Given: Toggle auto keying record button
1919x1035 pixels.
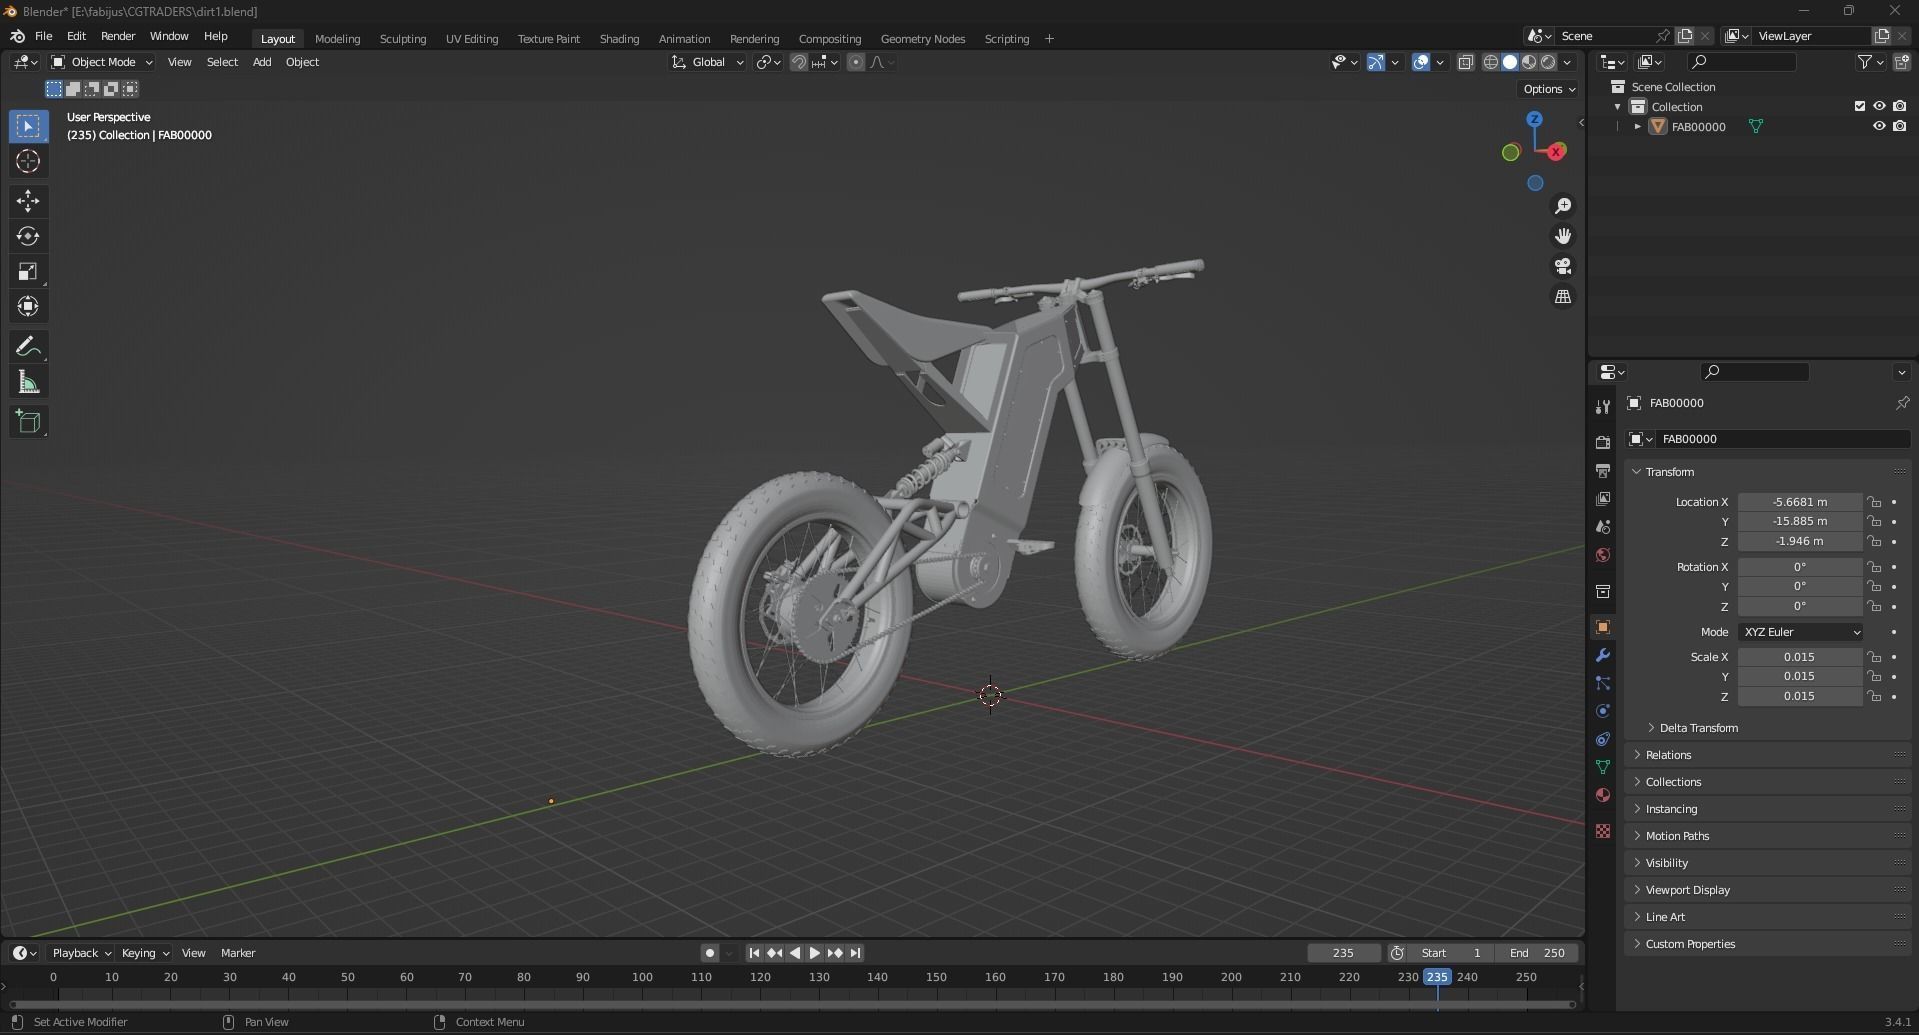Looking at the screenshot, I should tap(710, 953).
